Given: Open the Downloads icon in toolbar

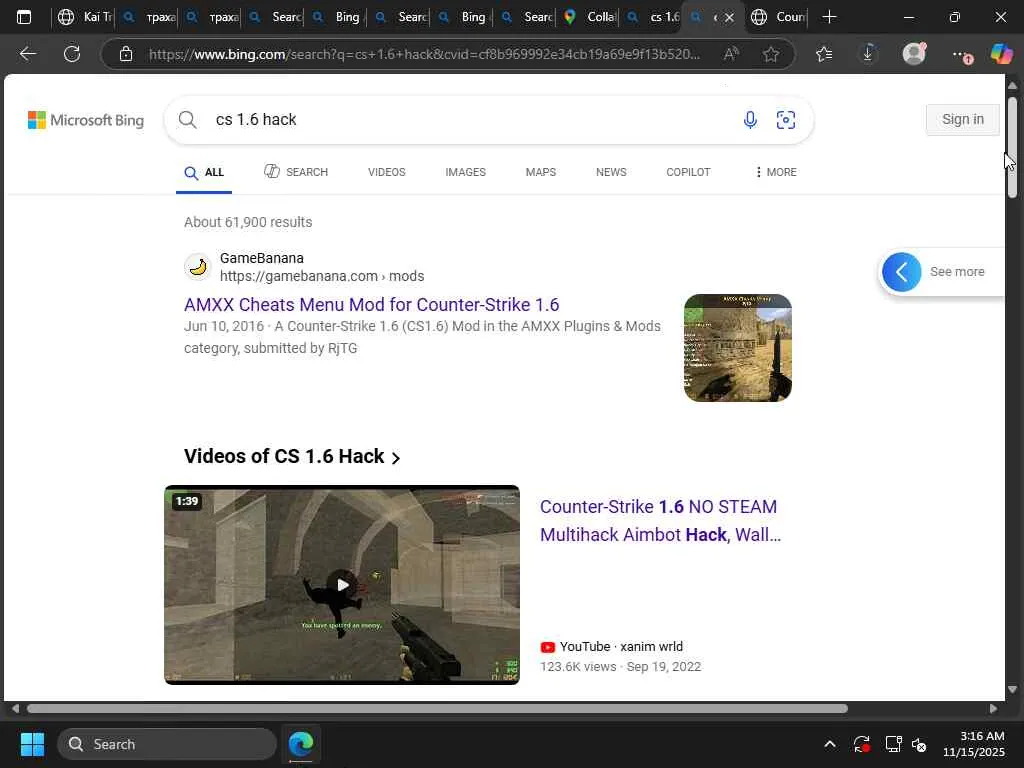Looking at the screenshot, I should pos(868,54).
